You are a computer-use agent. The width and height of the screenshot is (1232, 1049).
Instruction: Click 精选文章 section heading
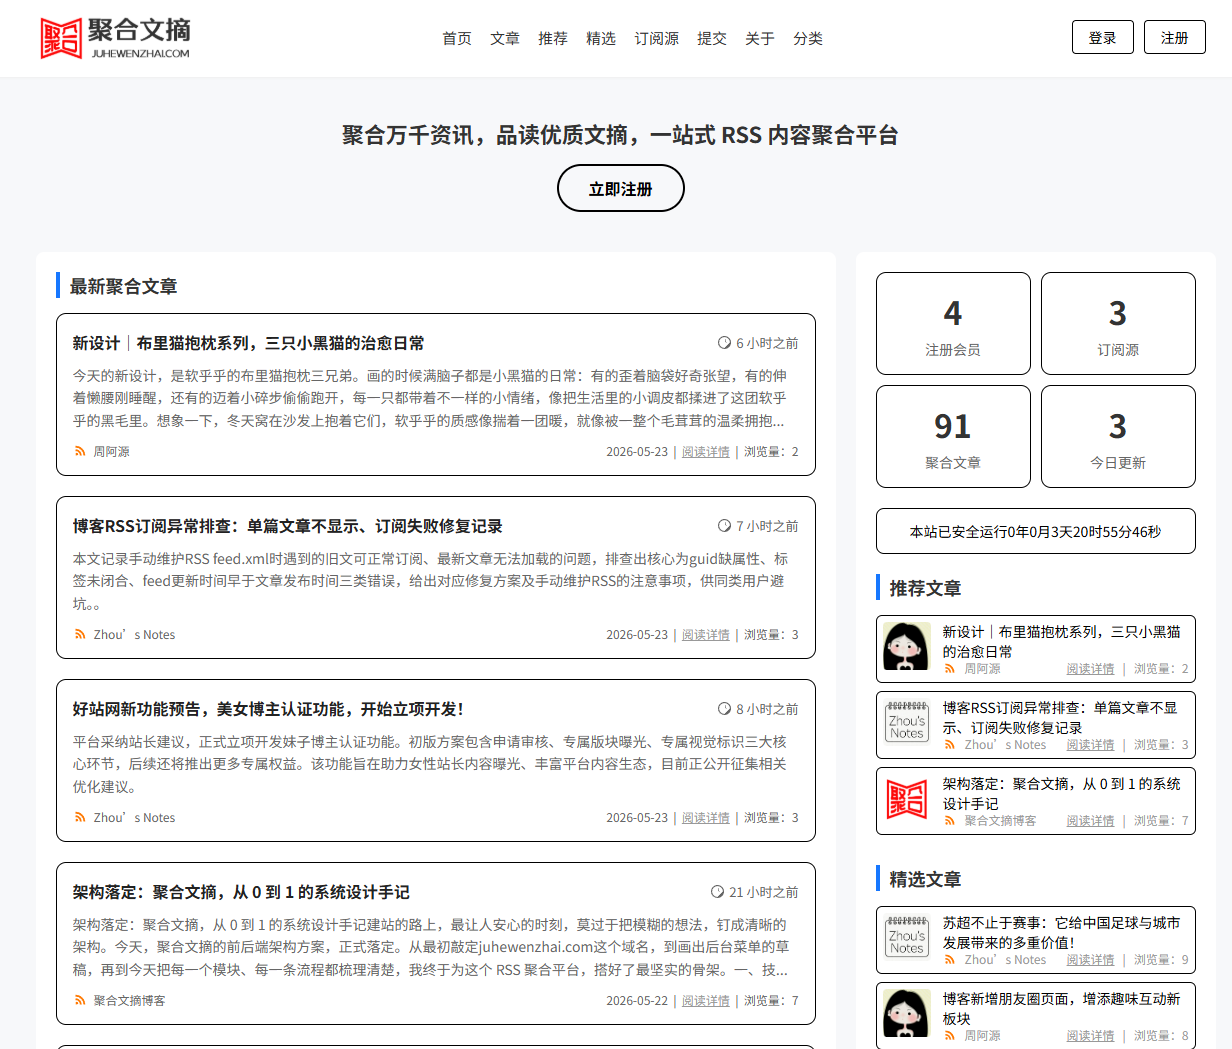point(925,879)
